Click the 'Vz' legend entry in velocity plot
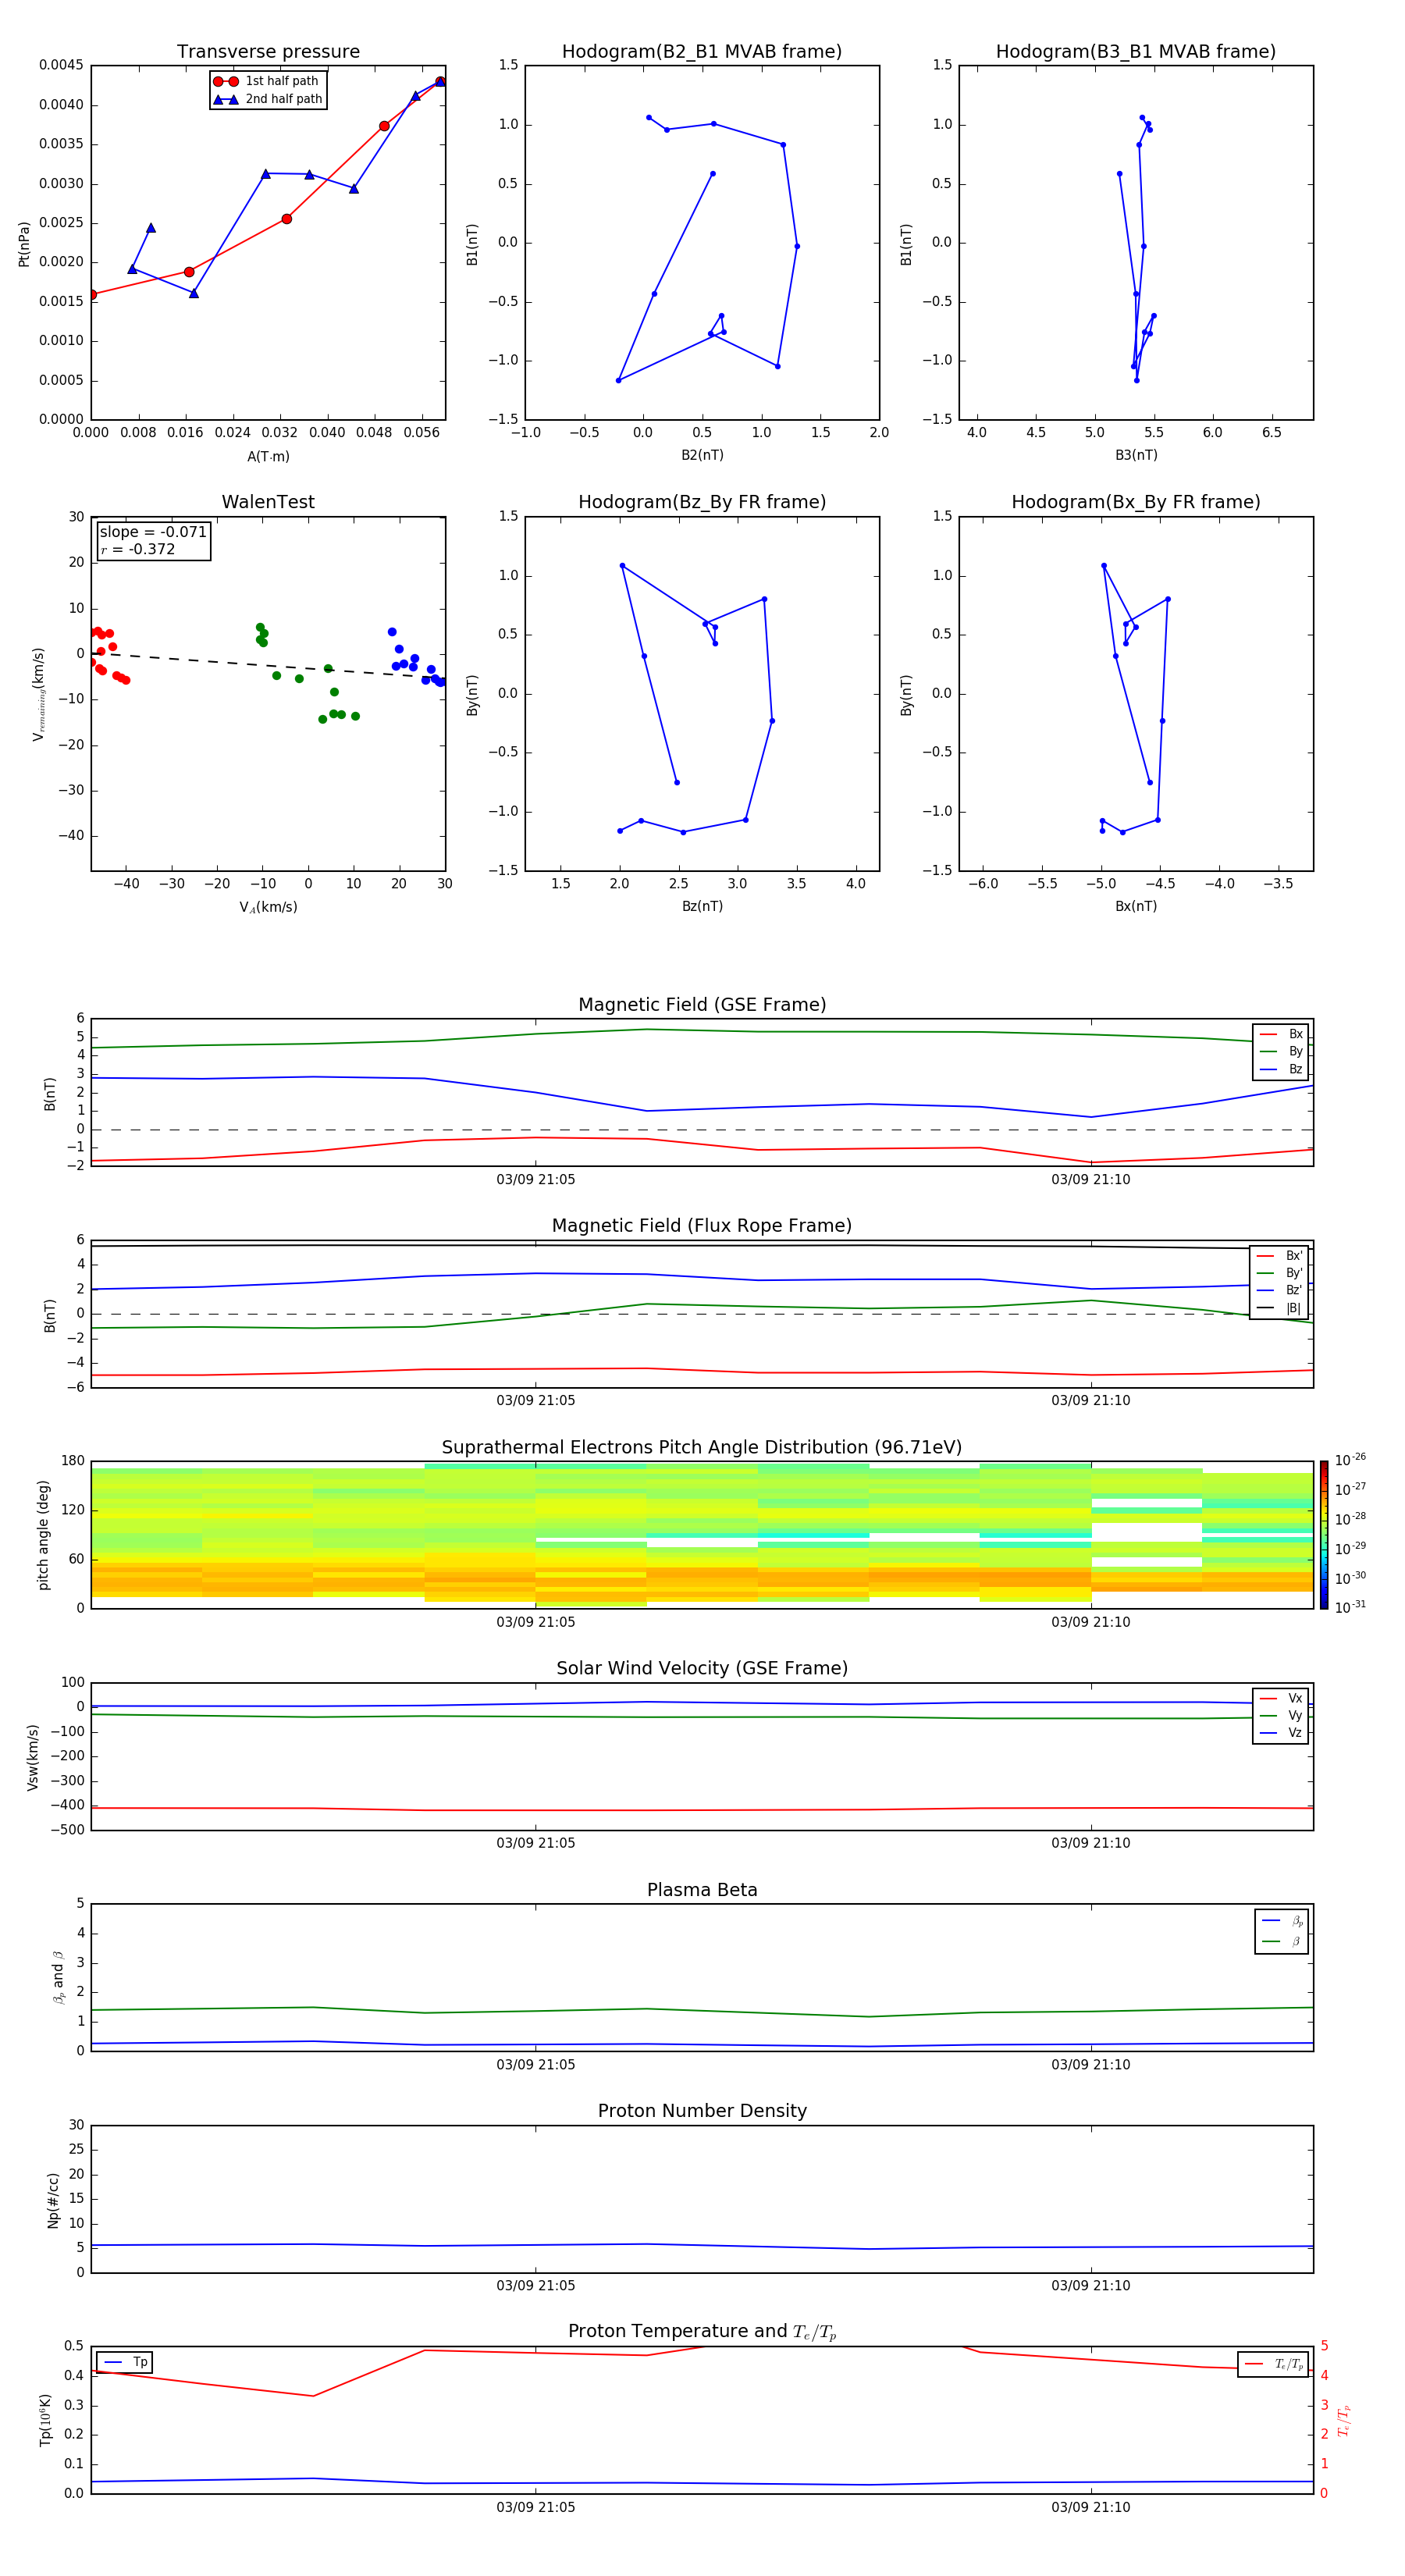The height and width of the screenshot is (2576, 1405). pyautogui.click(x=1281, y=1733)
